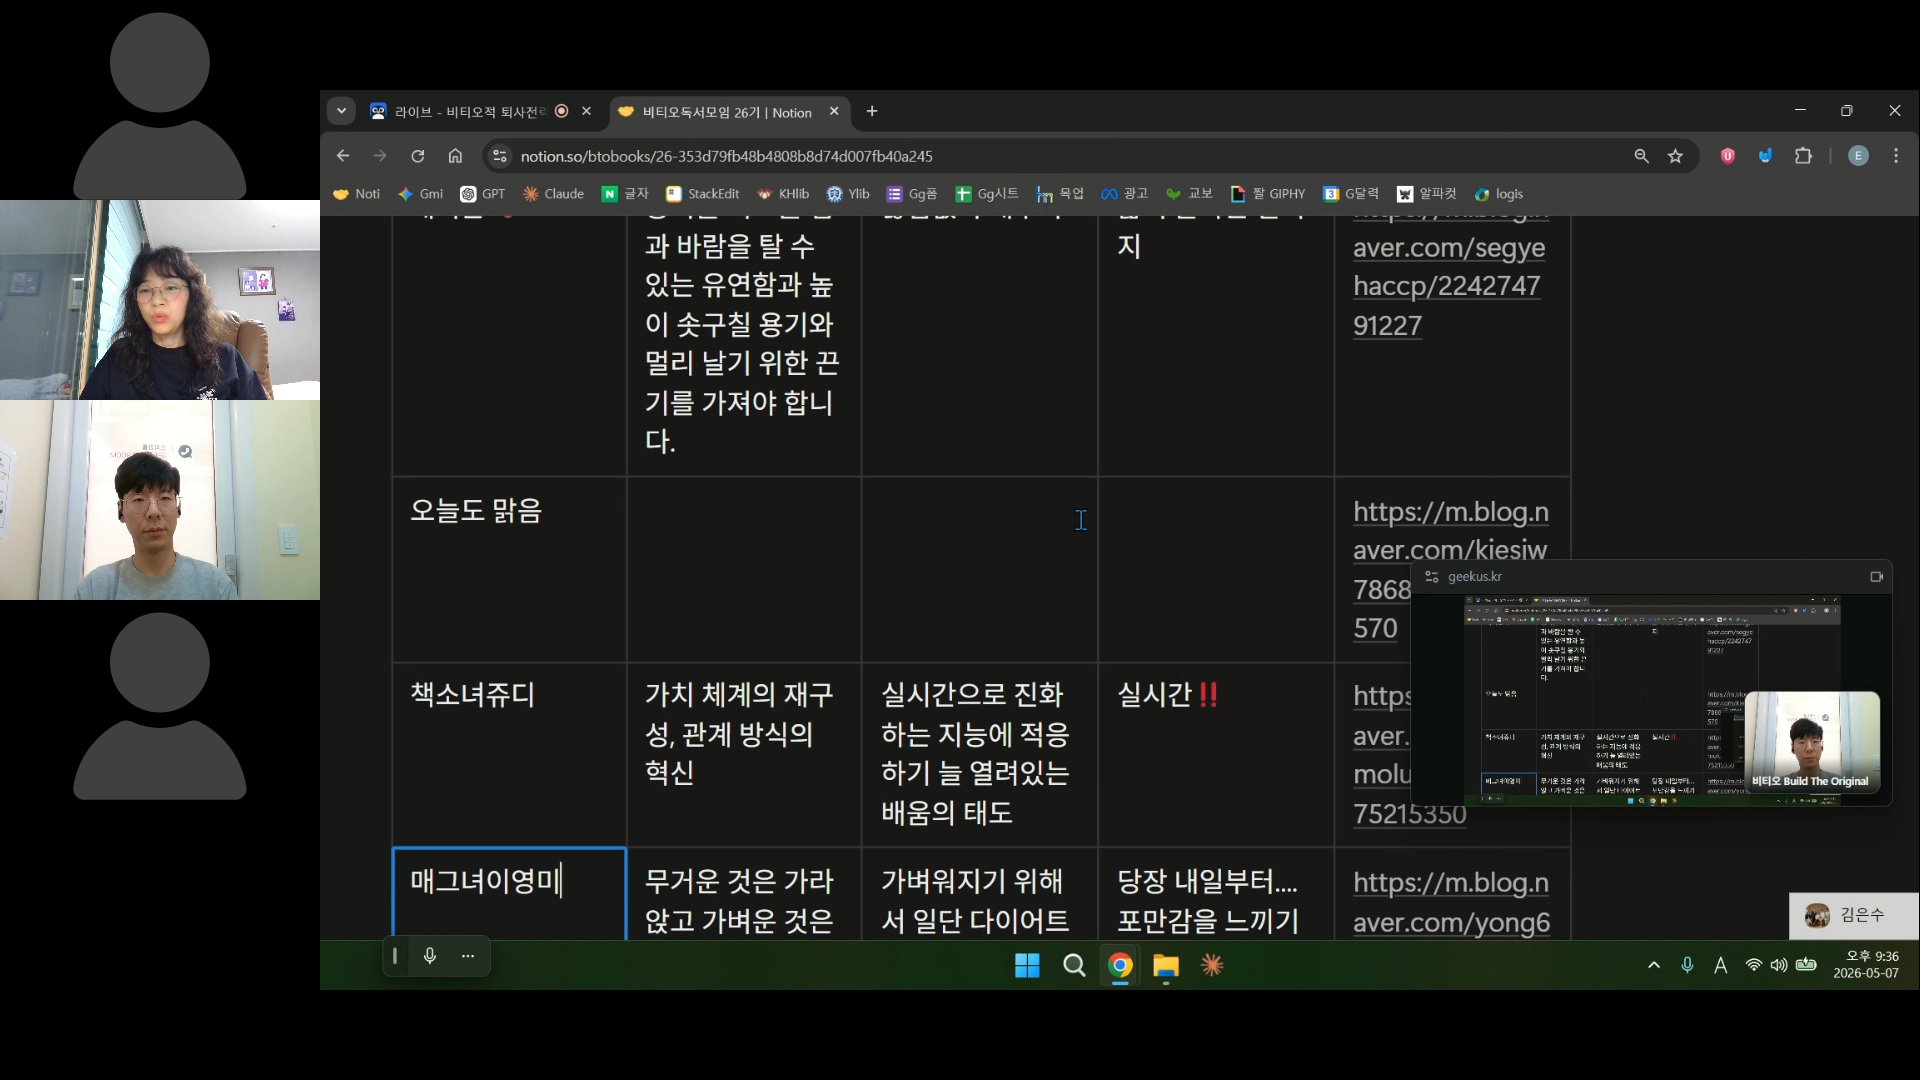
Task: Open the blue hand extension
Action: point(1765,156)
